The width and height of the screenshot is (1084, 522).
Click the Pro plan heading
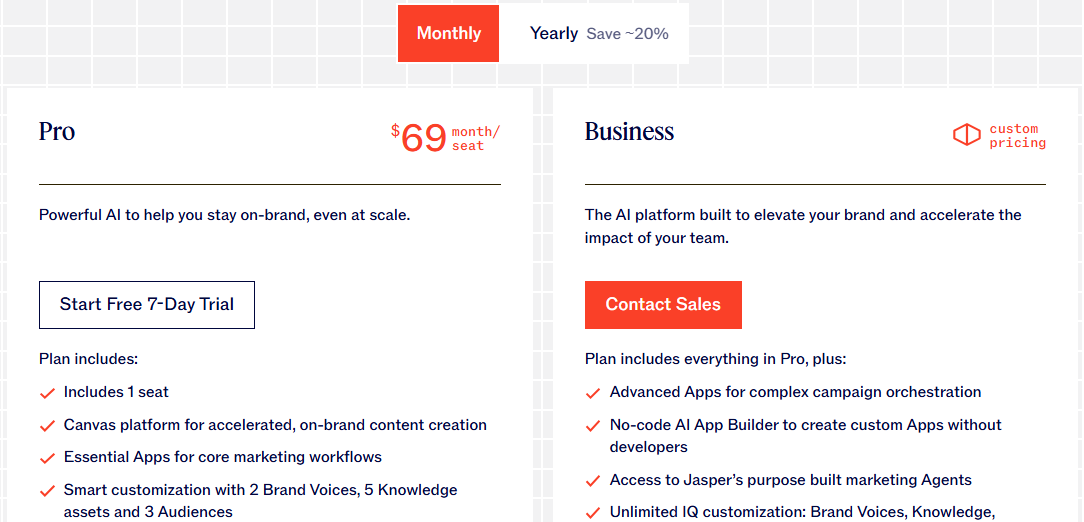click(57, 132)
